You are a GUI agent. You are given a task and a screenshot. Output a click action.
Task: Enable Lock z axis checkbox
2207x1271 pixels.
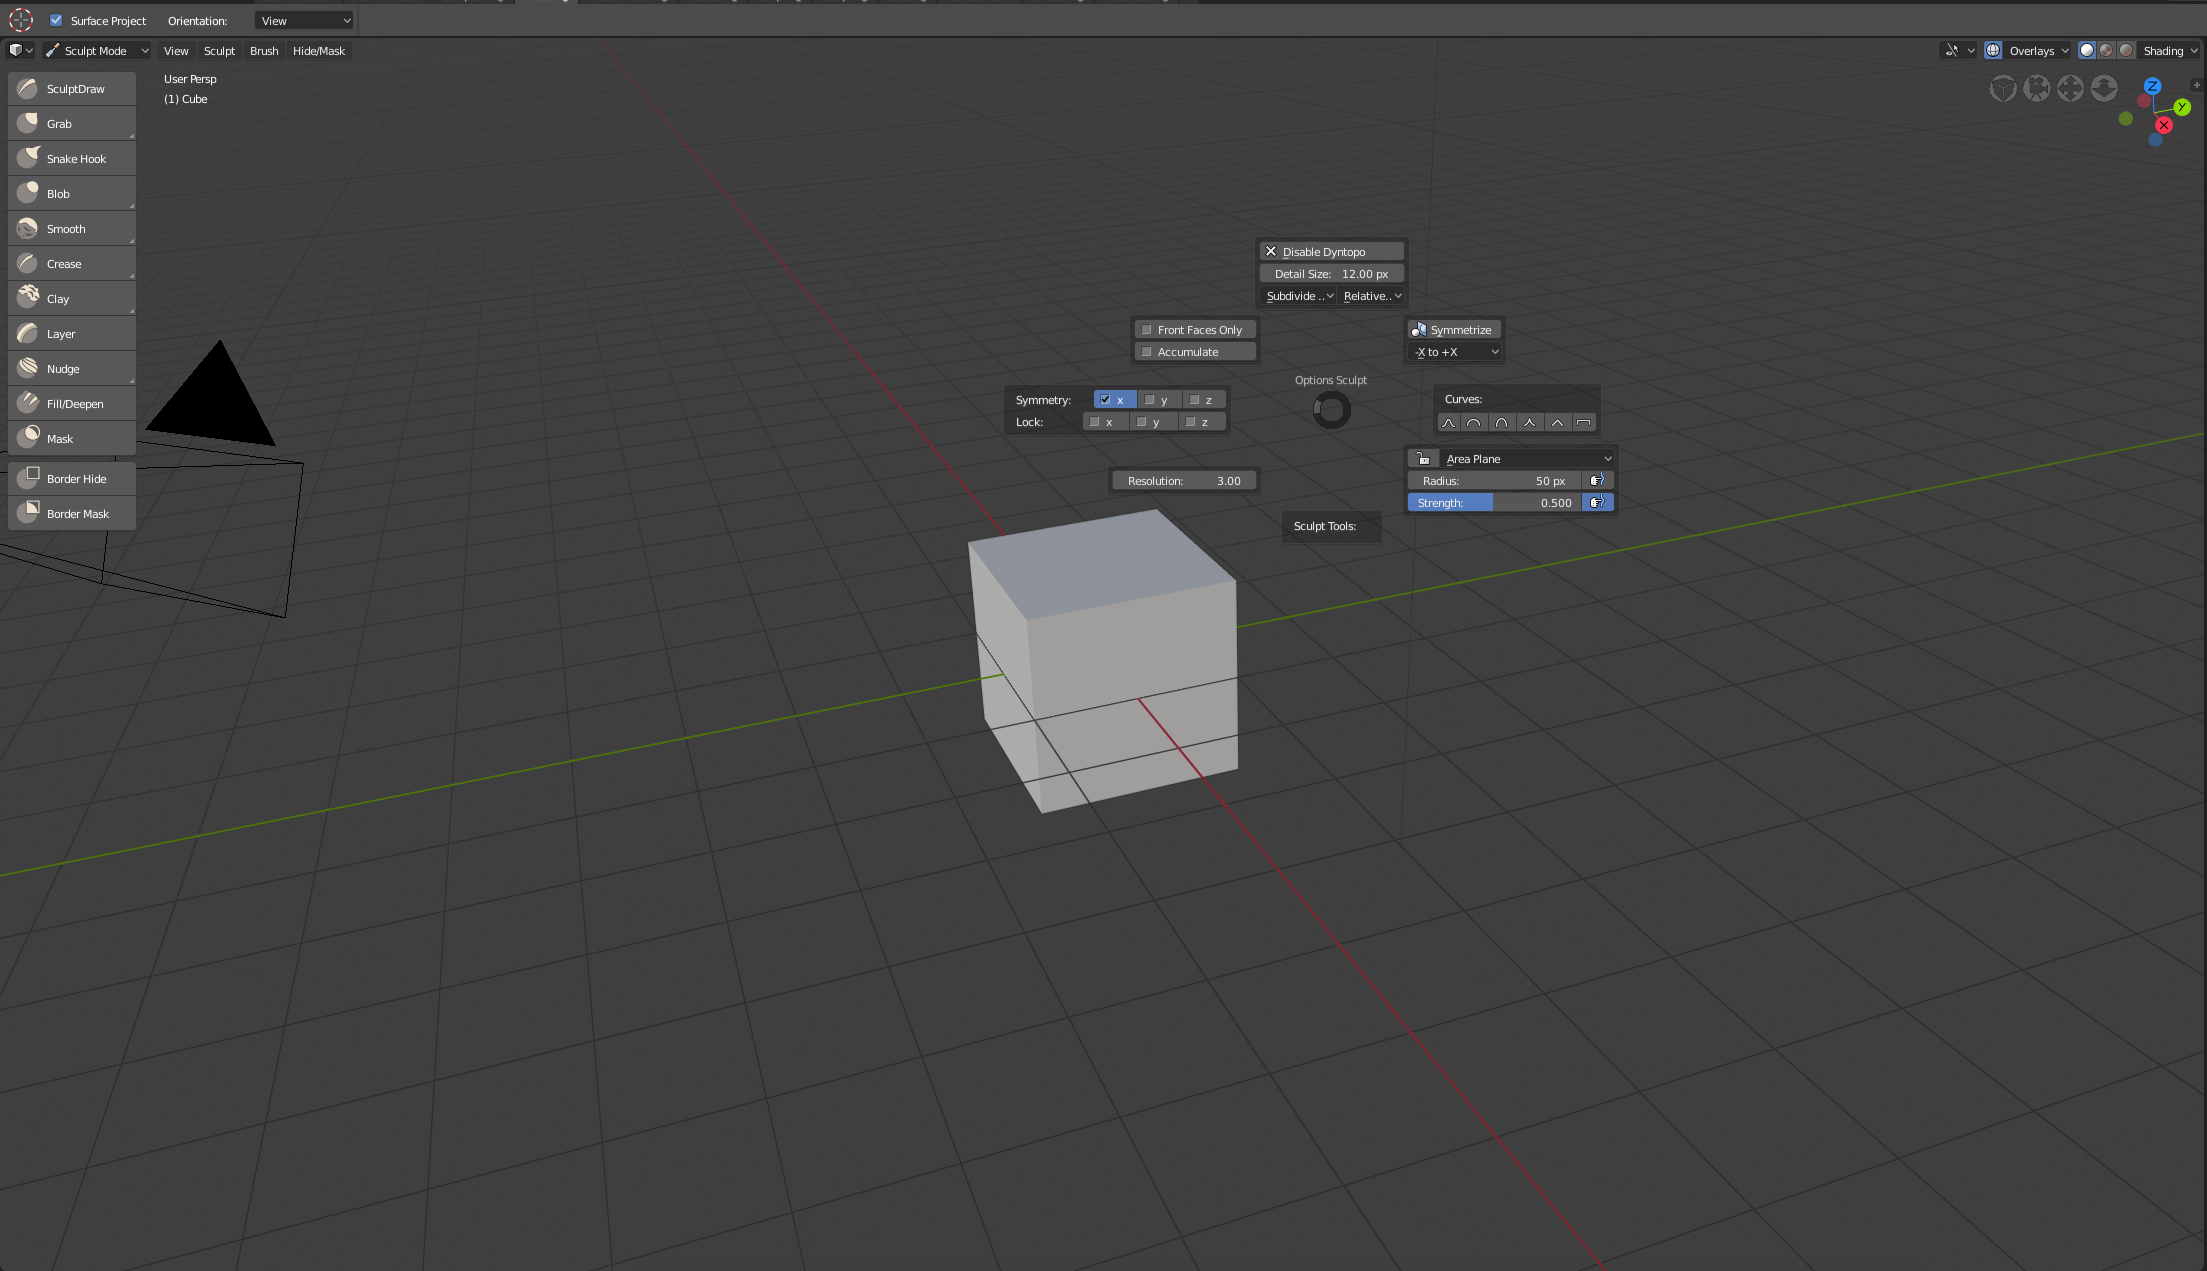click(1200, 422)
